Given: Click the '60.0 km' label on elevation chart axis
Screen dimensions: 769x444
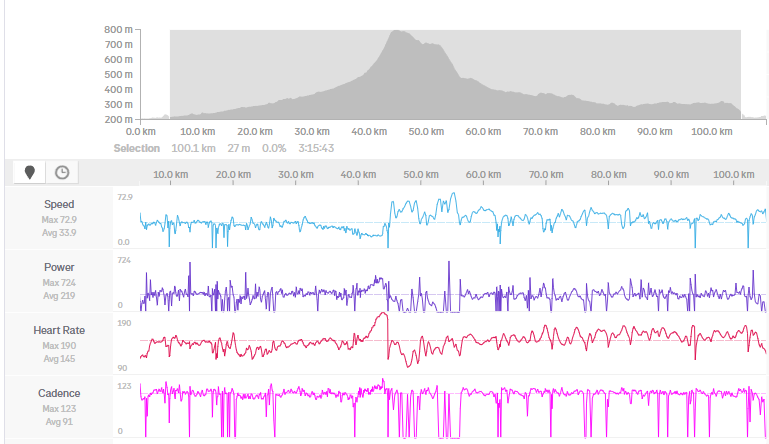Looking at the screenshot, I should click(483, 131).
